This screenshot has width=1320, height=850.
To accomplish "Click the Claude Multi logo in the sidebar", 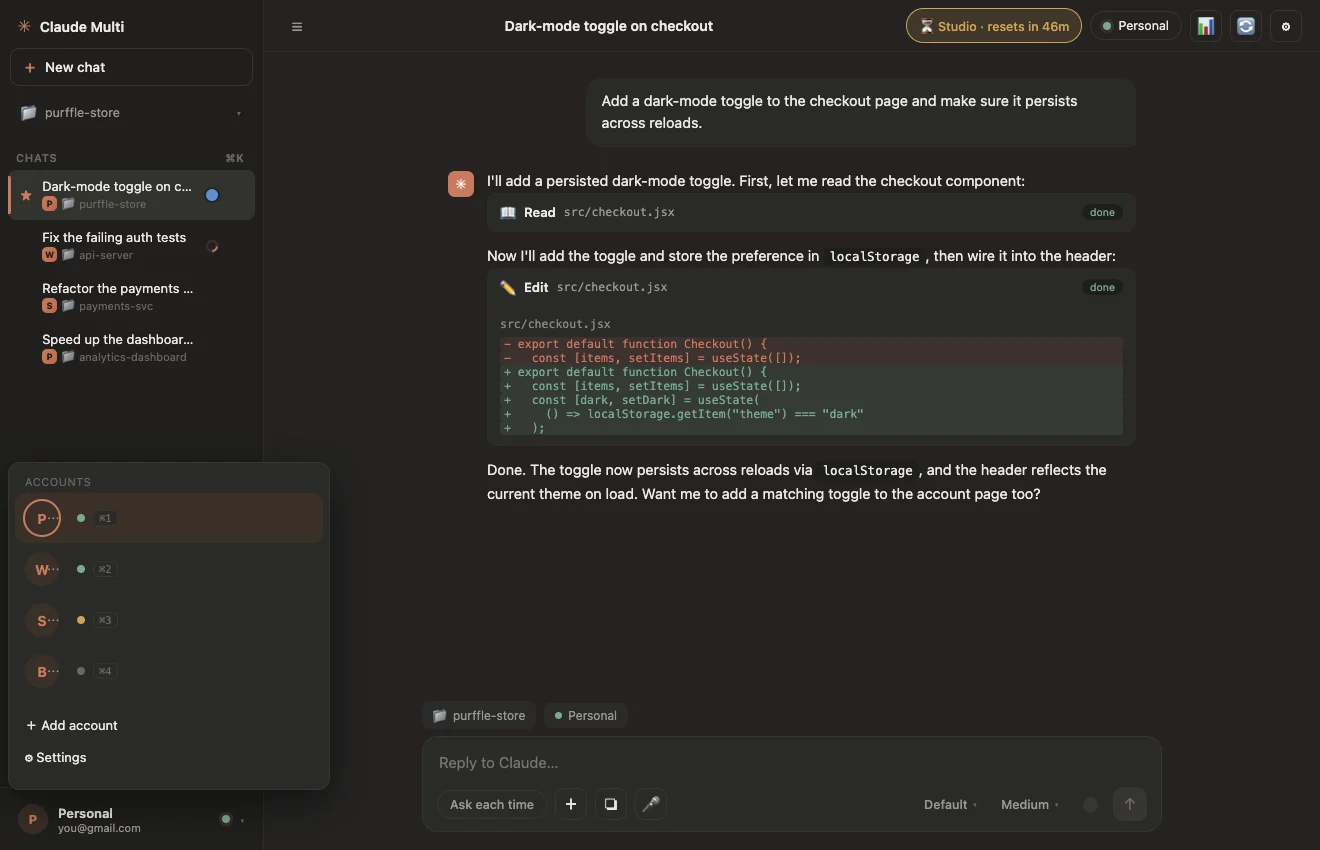I will (x=24, y=27).
